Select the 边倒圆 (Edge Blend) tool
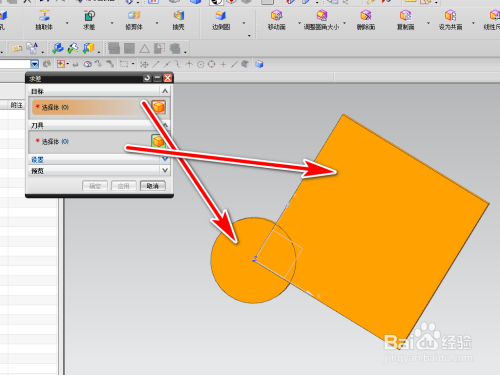 221,19
